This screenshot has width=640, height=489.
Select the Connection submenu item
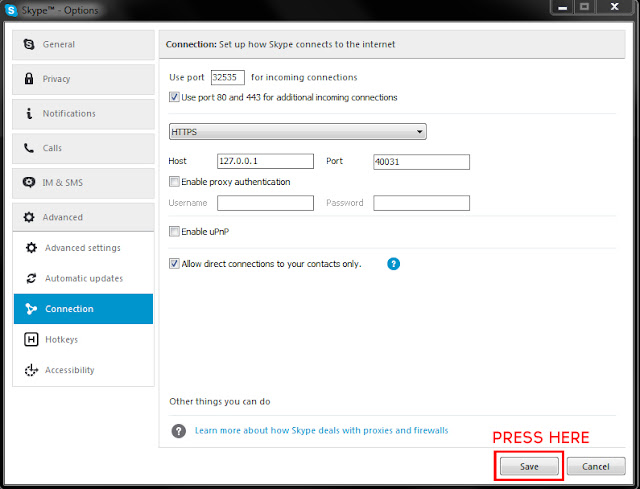[83, 309]
